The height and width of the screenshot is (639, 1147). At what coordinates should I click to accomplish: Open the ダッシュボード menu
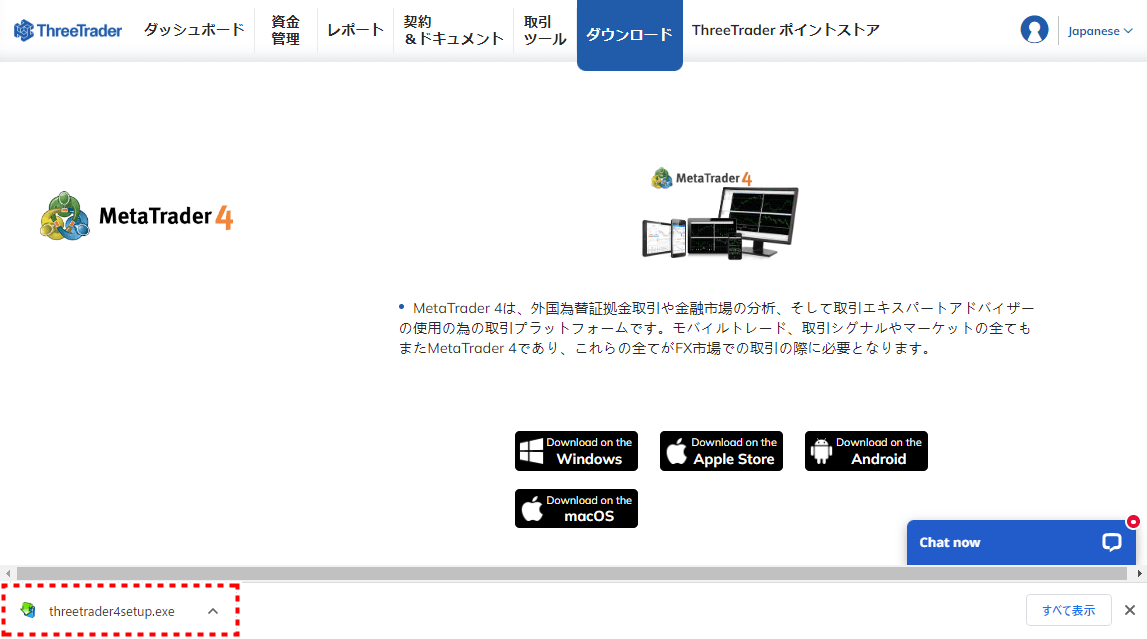click(194, 30)
